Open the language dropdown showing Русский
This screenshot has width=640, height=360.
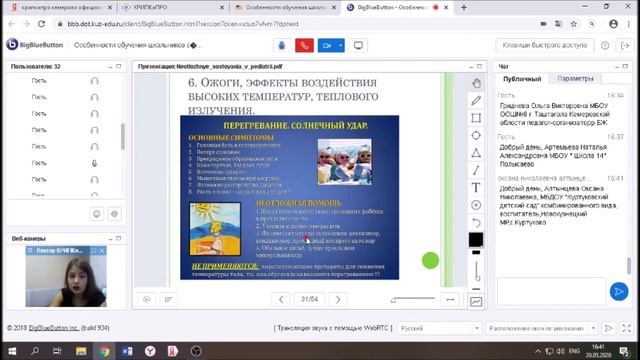440,328
